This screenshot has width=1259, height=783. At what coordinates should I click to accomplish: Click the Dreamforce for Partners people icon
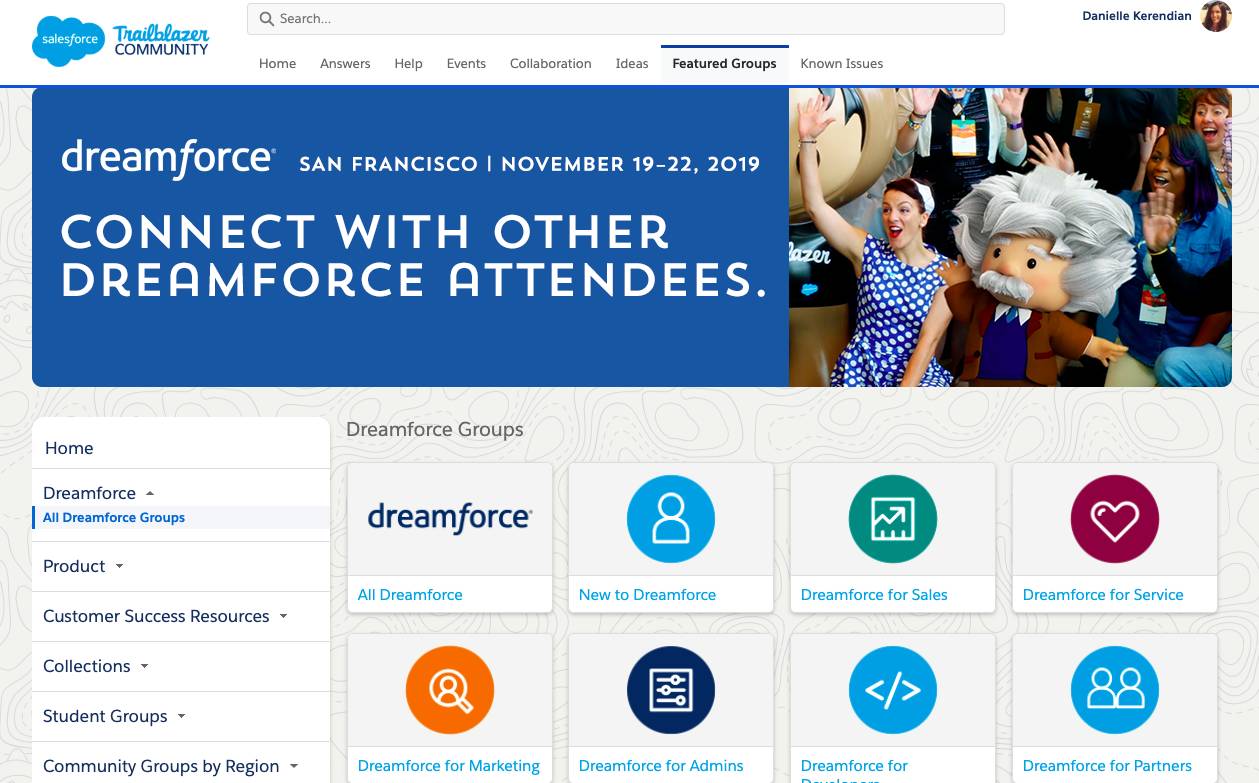click(x=1115, y=690)
